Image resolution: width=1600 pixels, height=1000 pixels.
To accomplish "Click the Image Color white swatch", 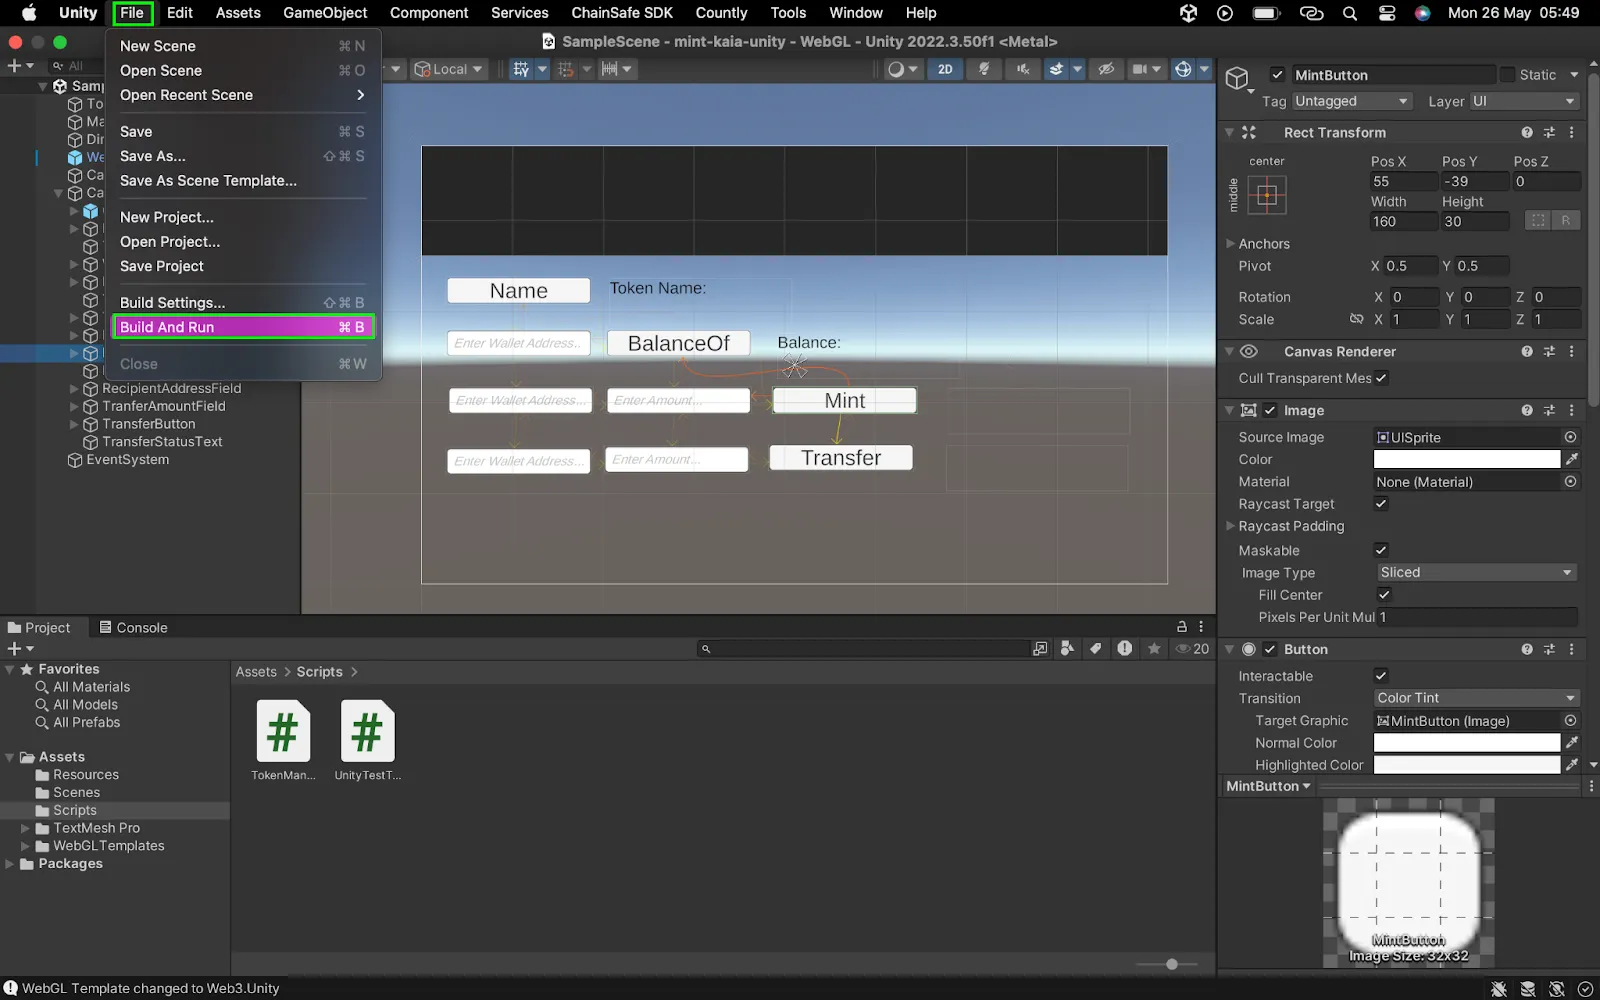I will pos(1466,460).
